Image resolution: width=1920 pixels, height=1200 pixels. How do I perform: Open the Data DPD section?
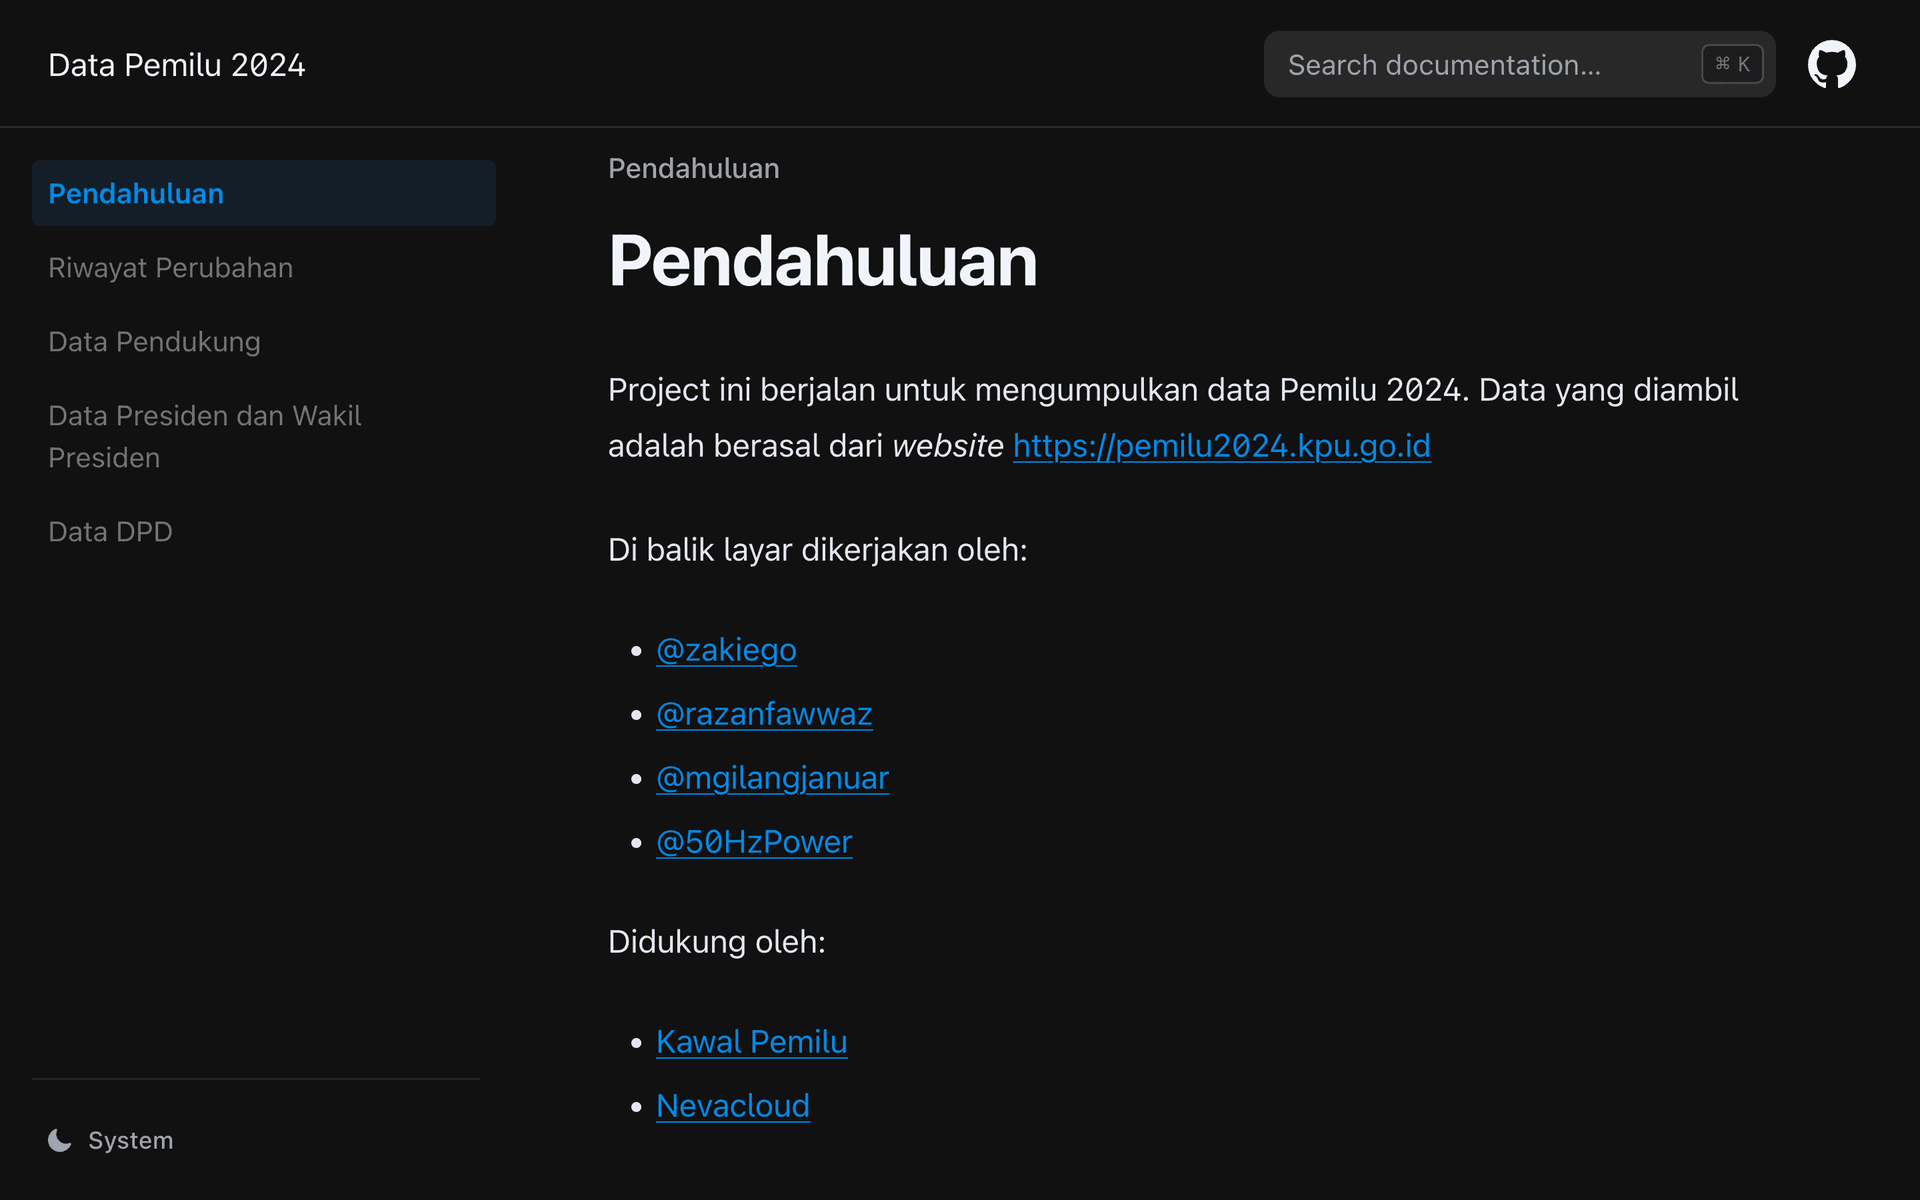[110, 531]
